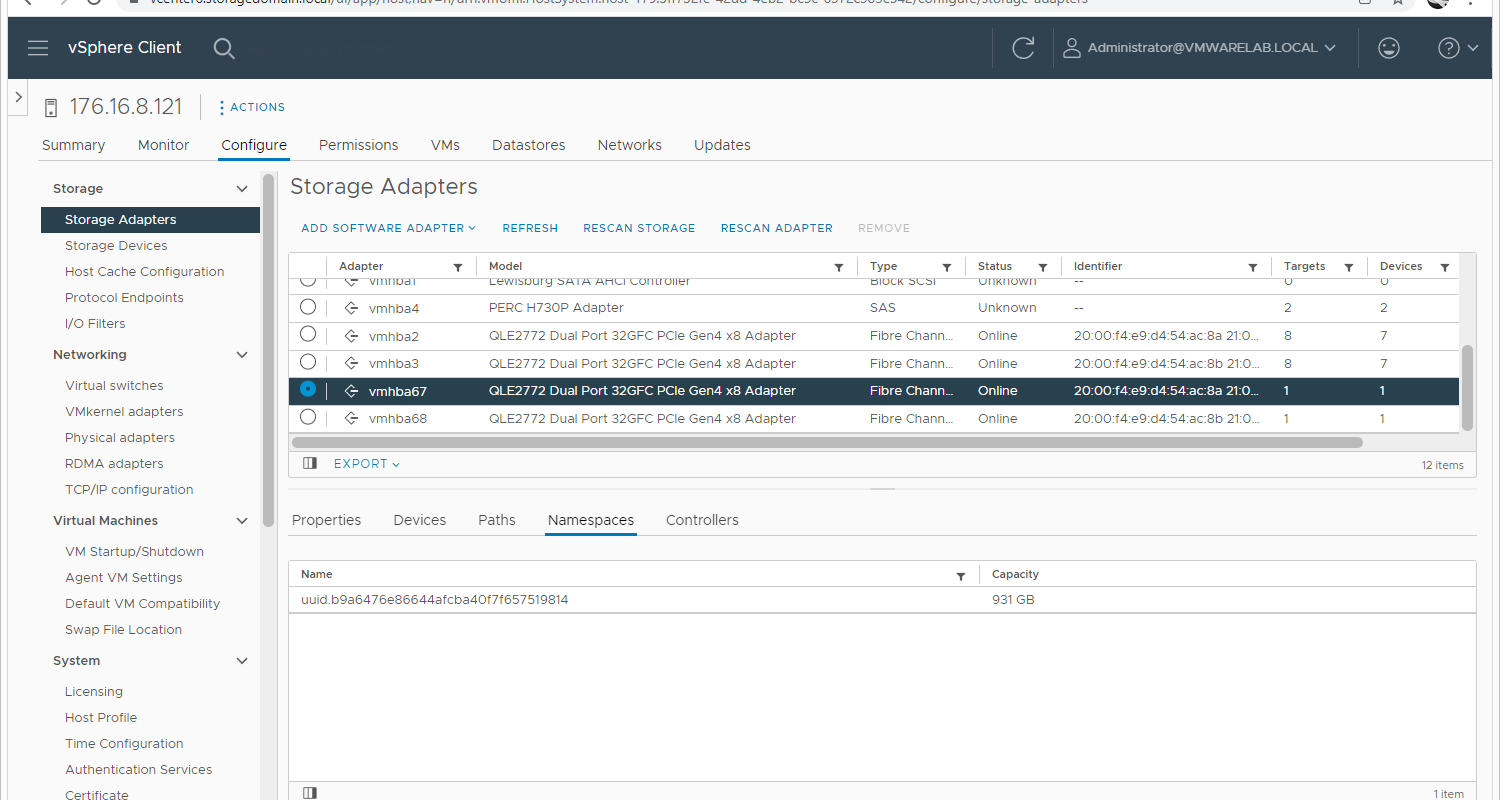Switch to the adapter Paths tab
The image size is (1500, 800).
pos(497,520)
